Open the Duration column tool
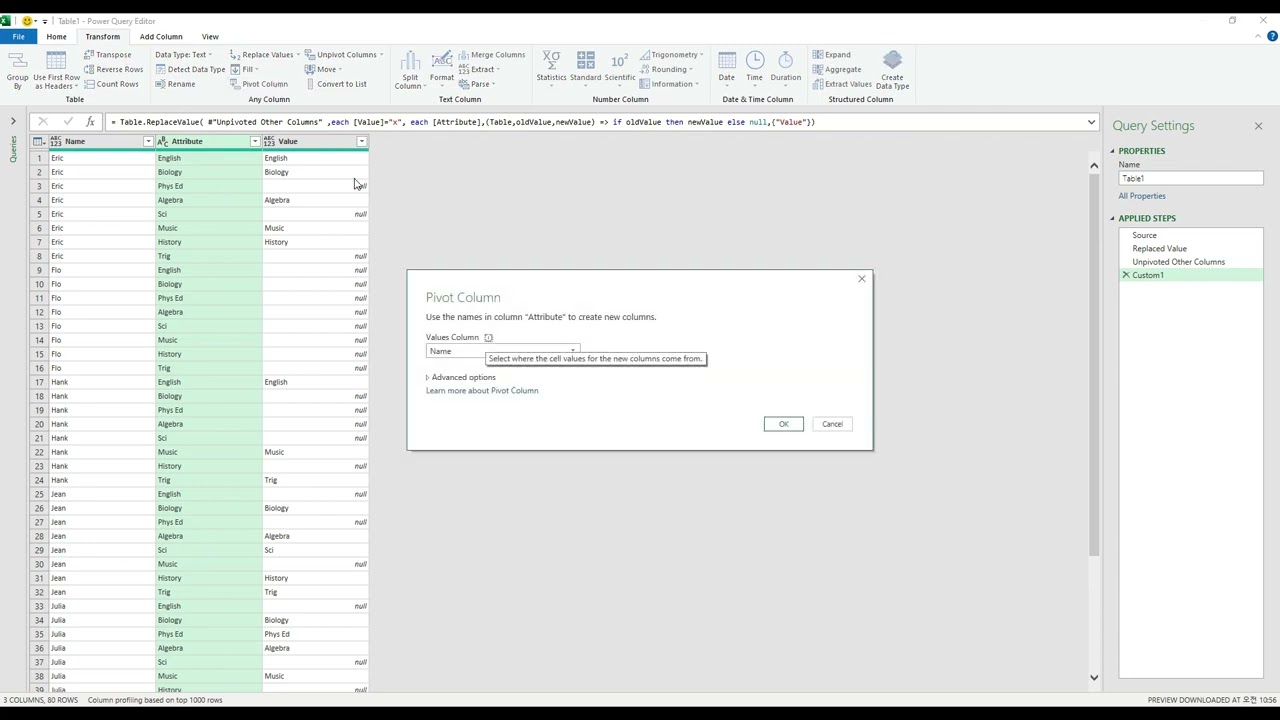 [x=785, y=68]
